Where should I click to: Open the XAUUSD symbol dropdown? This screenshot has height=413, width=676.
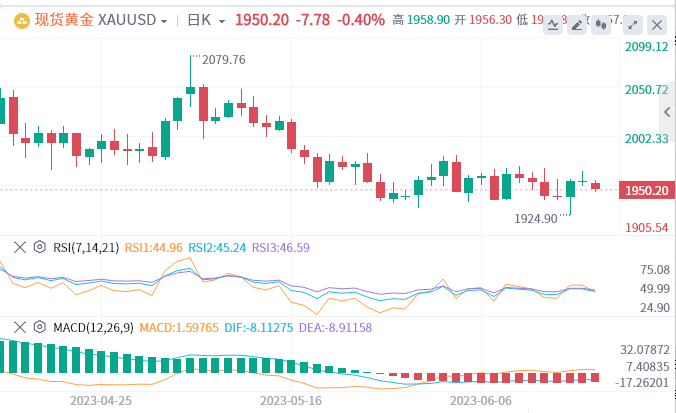click(x=132, y=20)
